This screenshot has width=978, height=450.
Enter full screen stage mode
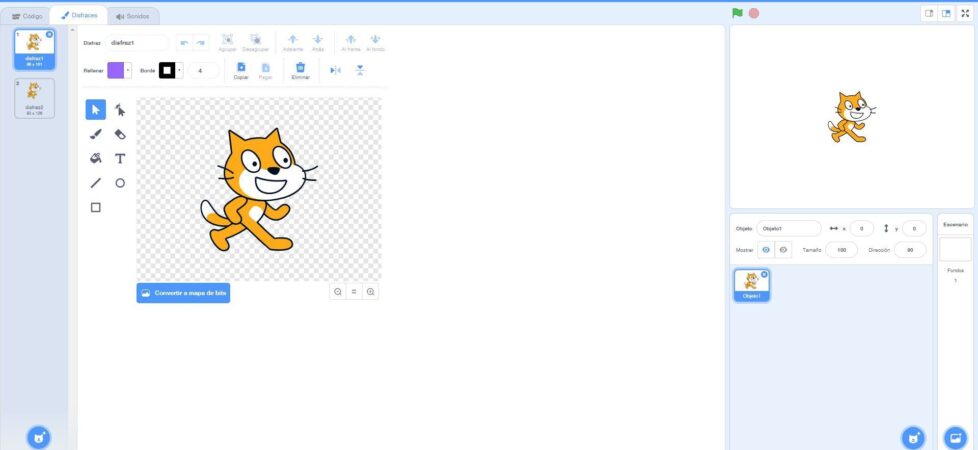tap(966, 13)
